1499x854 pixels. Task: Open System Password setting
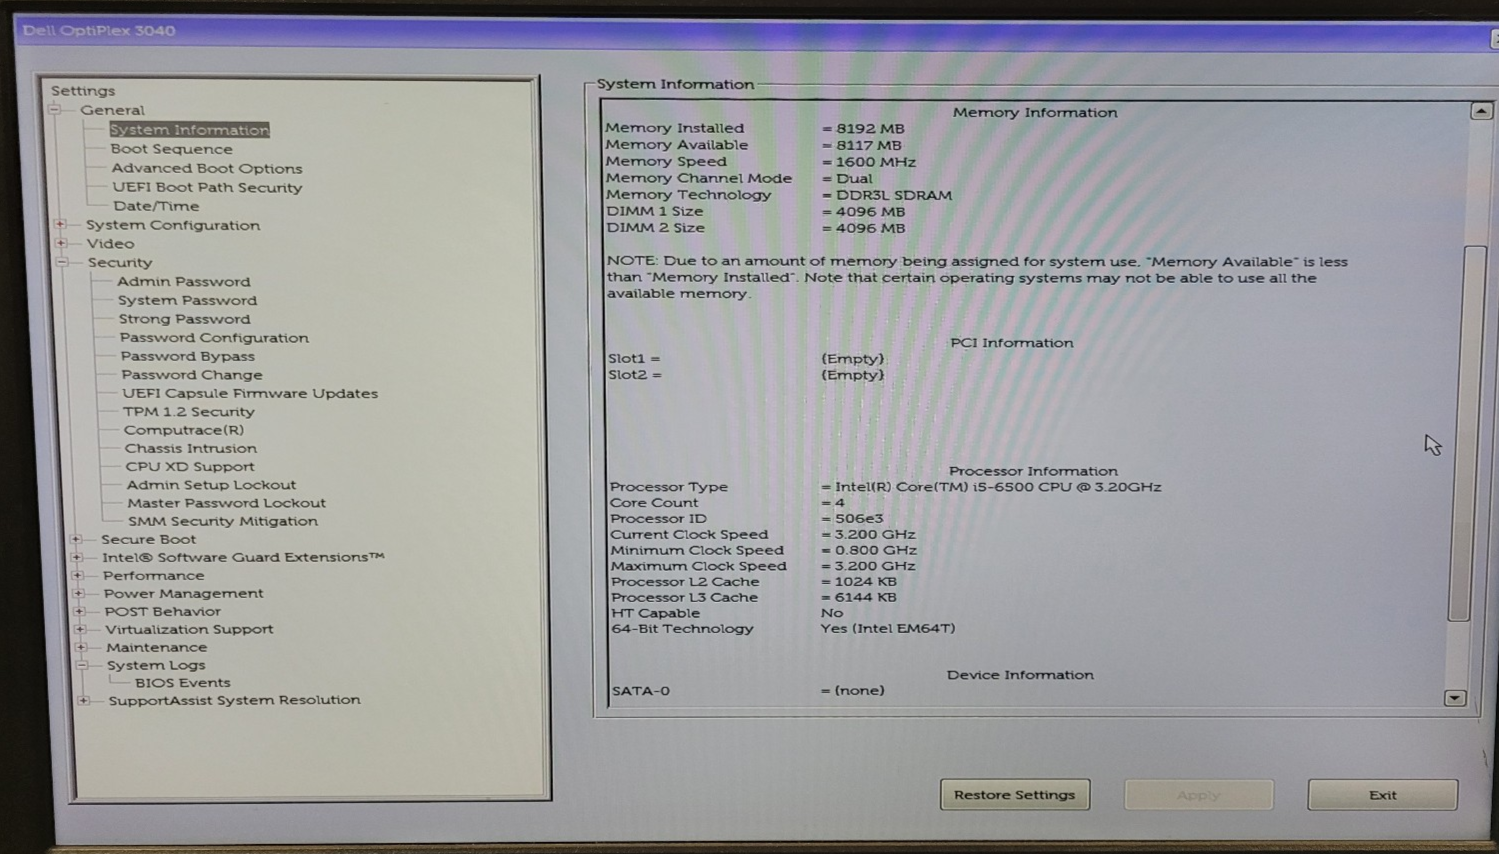187,300
